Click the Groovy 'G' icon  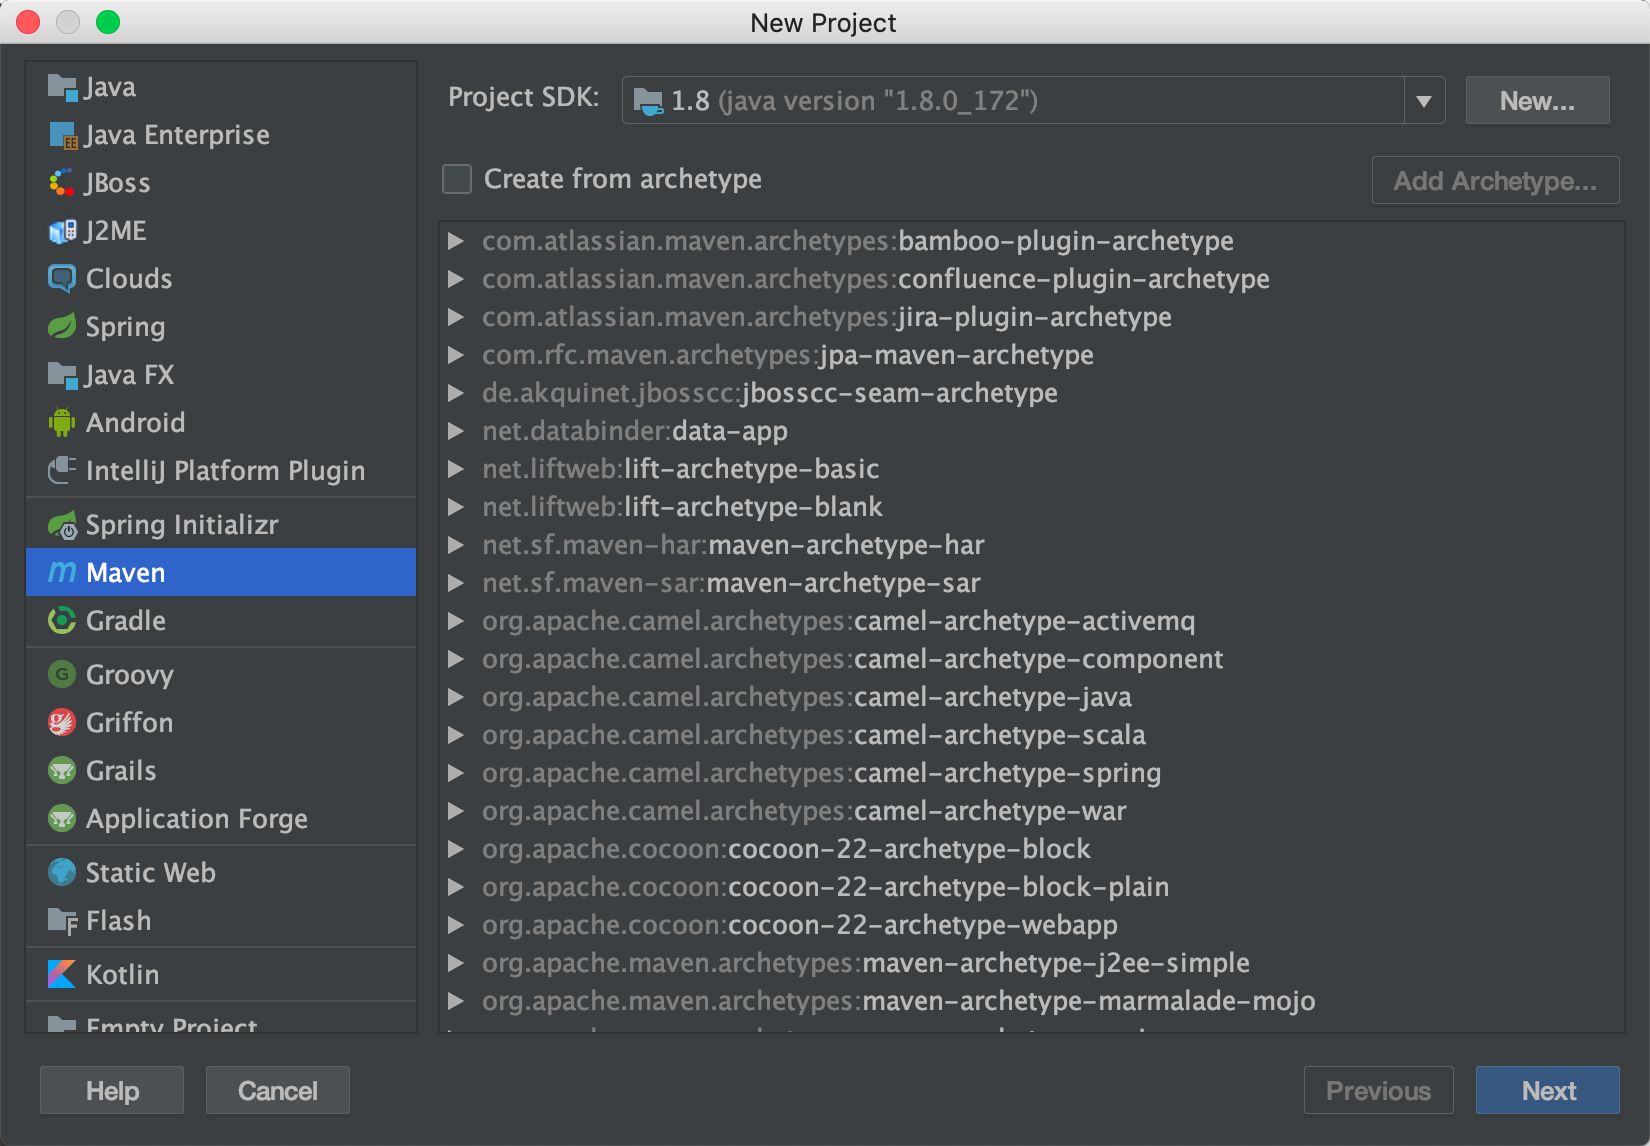pos(62,675)
